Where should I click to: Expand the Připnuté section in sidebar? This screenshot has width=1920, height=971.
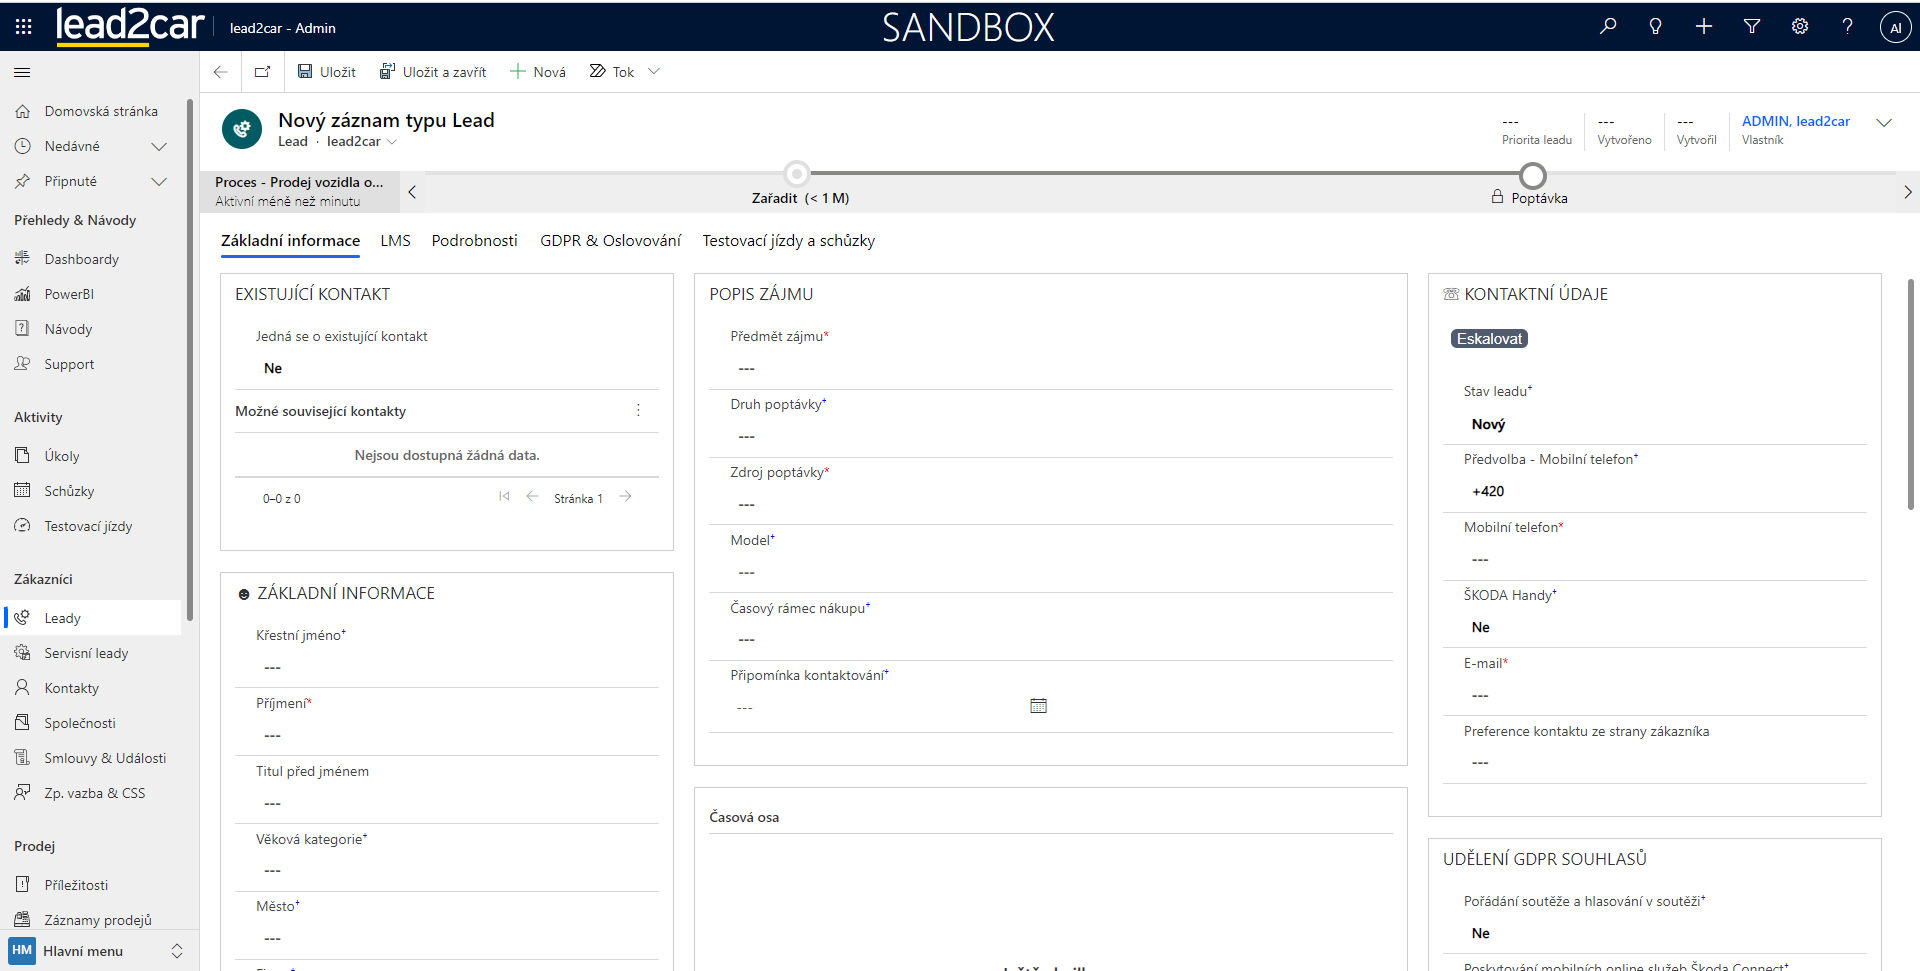tap(158, 181)
